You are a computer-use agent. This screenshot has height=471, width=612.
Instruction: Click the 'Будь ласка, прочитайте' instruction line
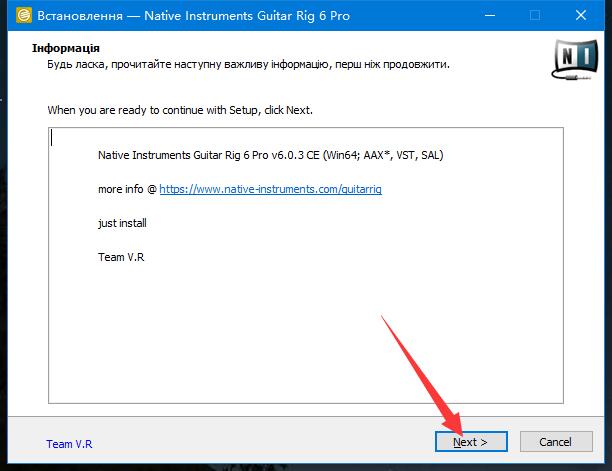248,64
